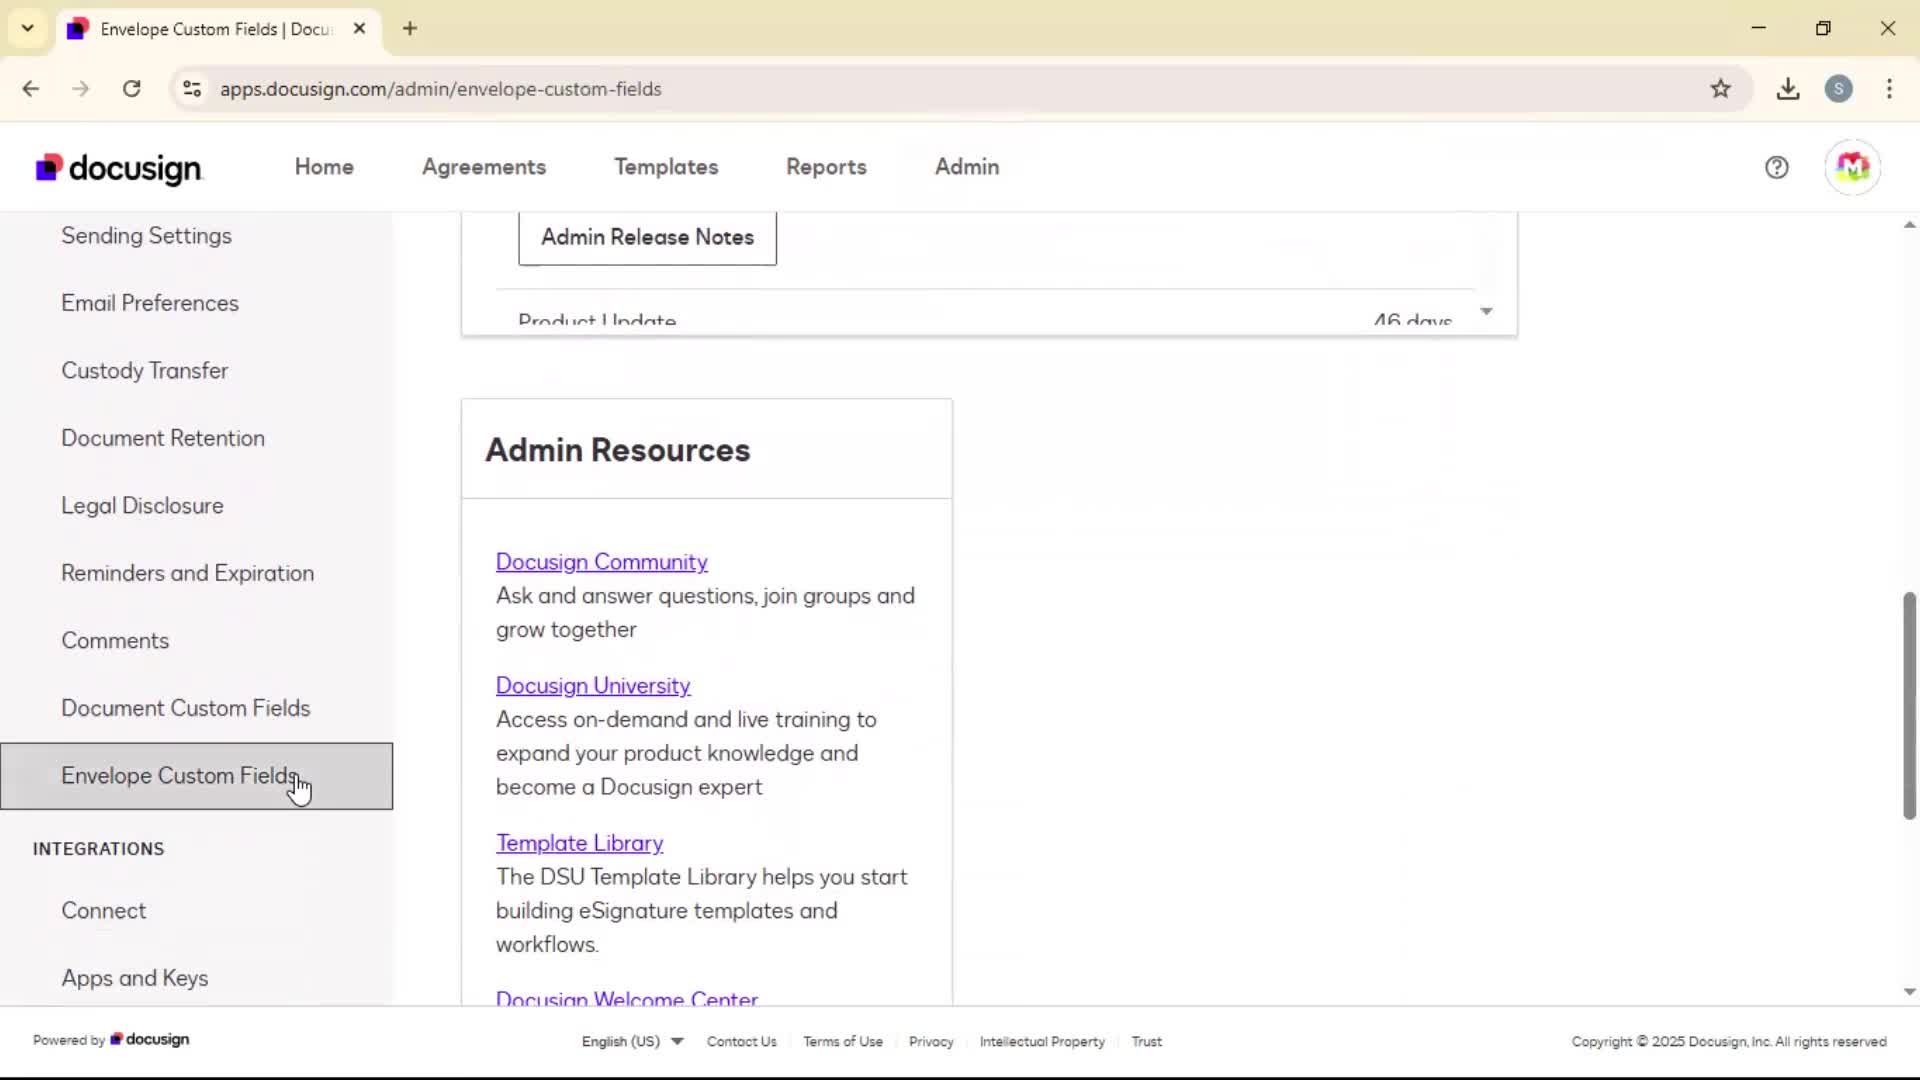This screenshot has height=1080, width=1920.
Task: Open Sending Settings in sidebar
Action: tap(146, 236)
